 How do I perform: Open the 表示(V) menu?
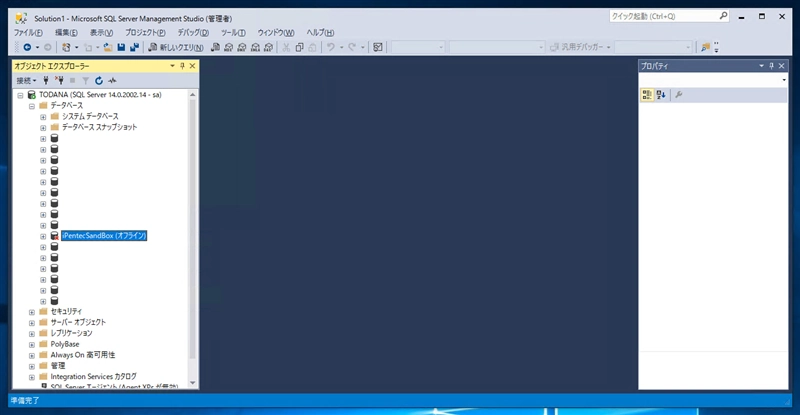(x=102, y=33)
